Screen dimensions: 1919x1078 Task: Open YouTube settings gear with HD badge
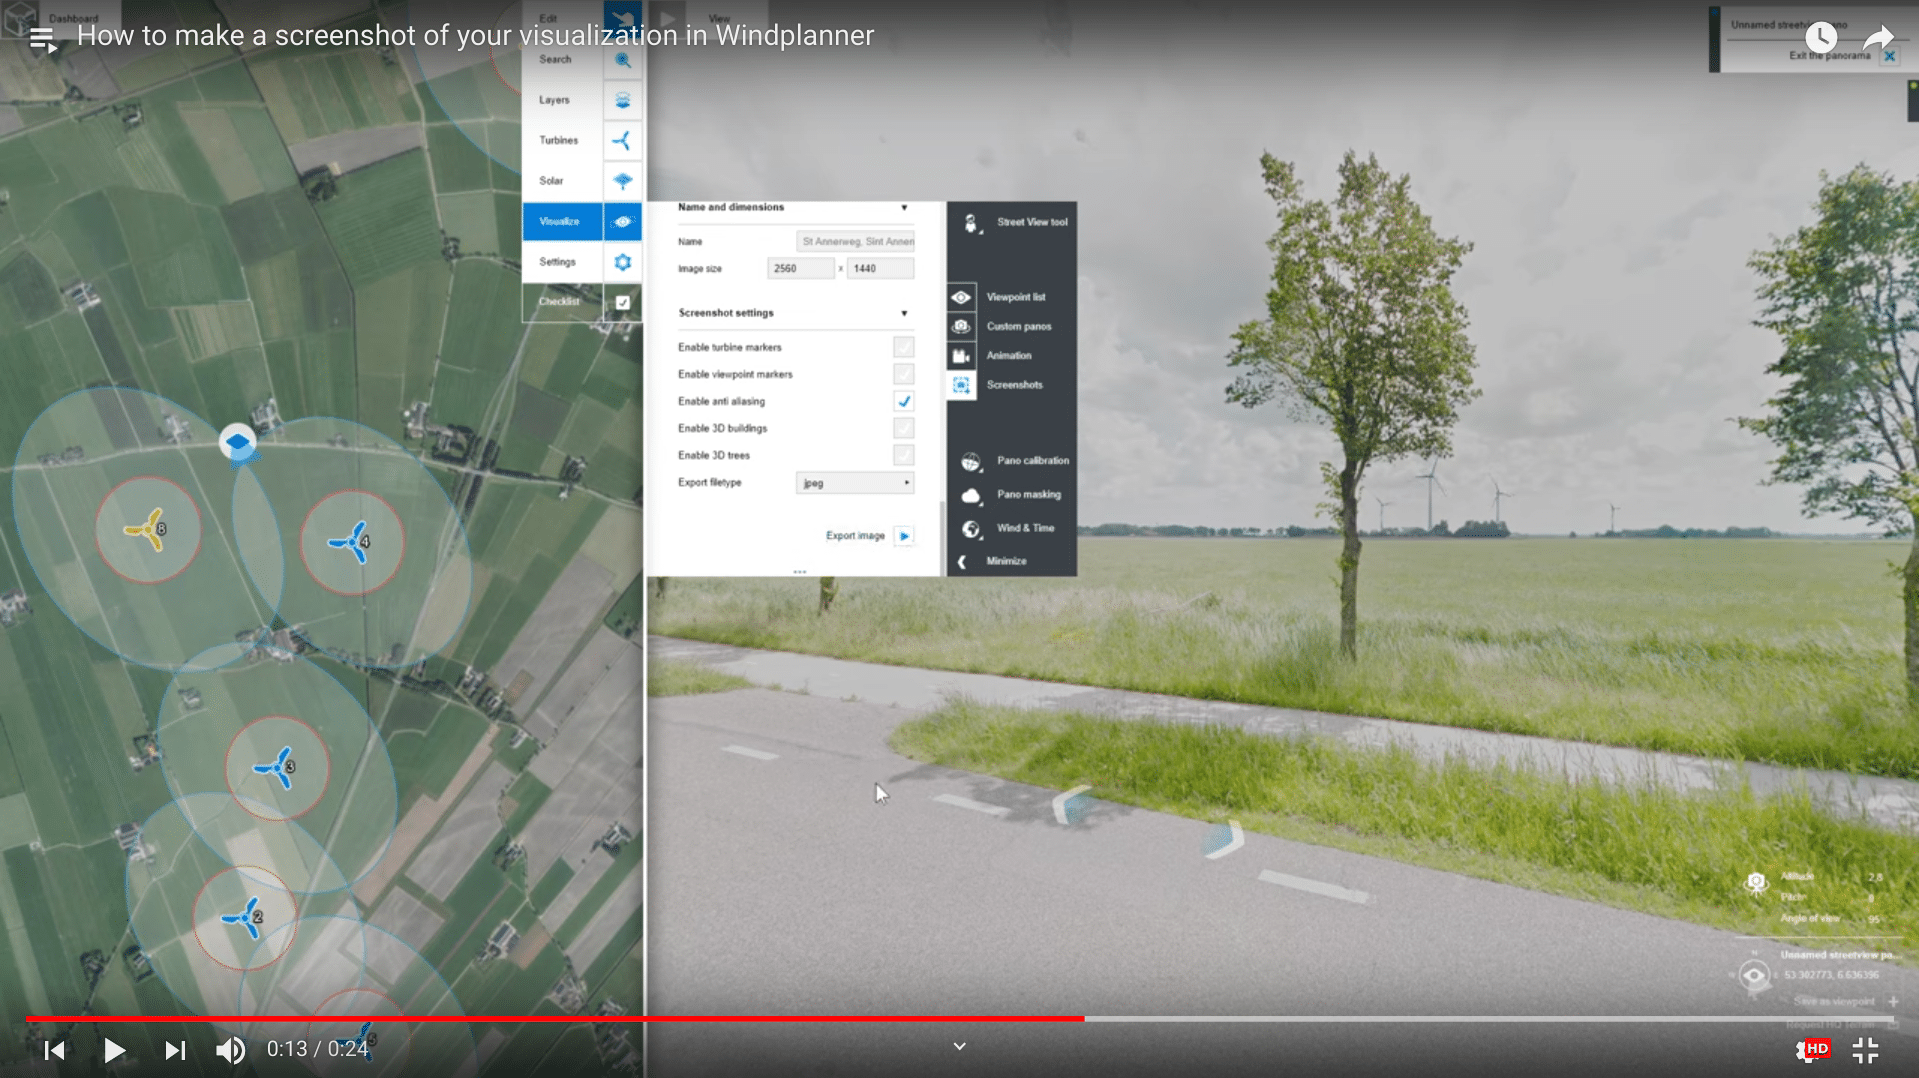[1812, 1050]
